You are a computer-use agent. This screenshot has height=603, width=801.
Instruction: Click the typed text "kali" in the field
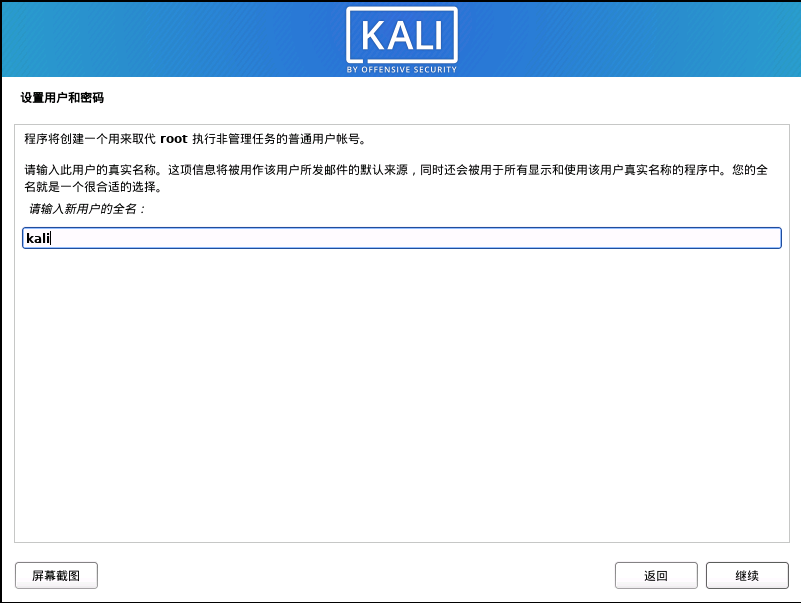38,238
